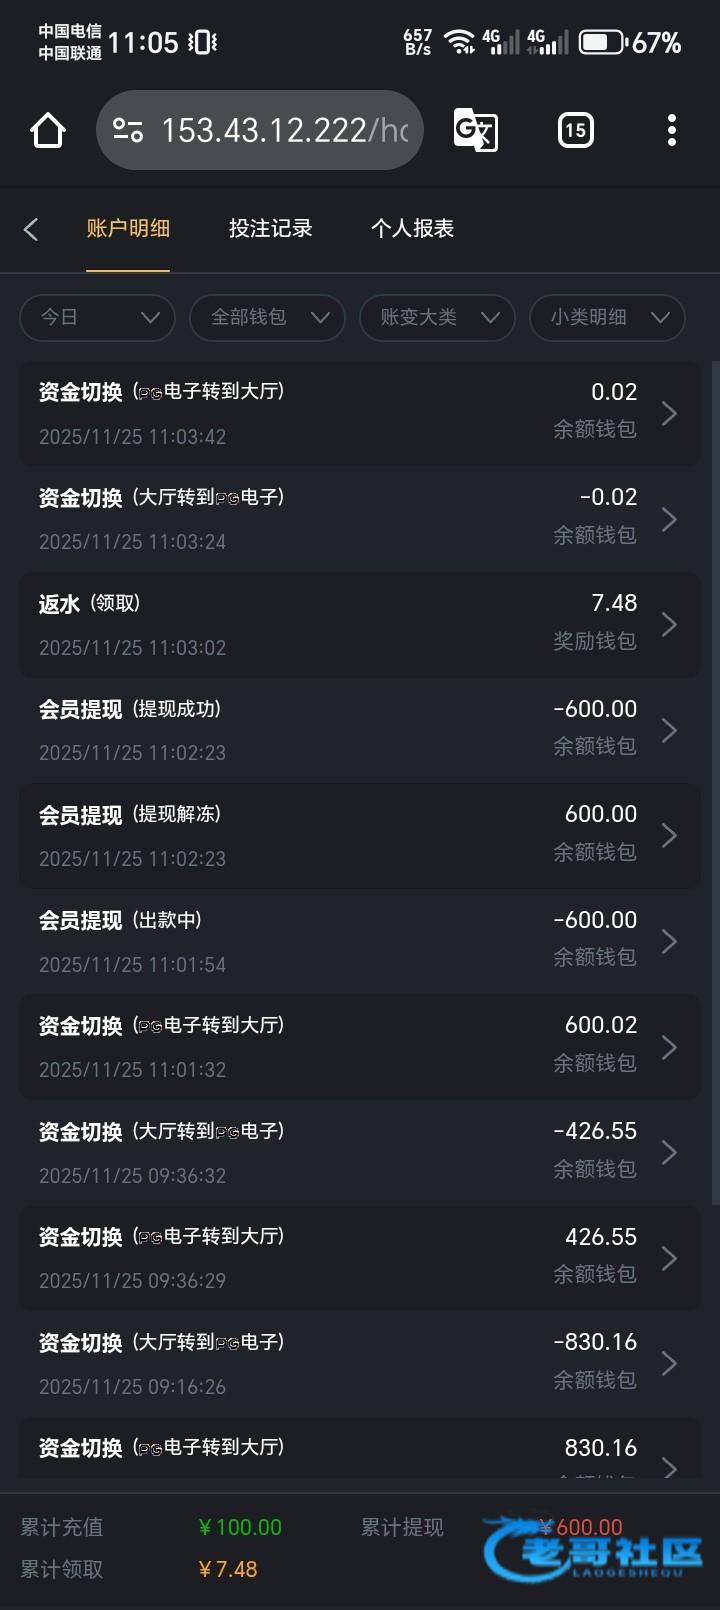The height and width of the screenshot is (1610, 720).
Task: Open the 小类明细 subcategory dropdown
Action: click(x=607, y=317)
